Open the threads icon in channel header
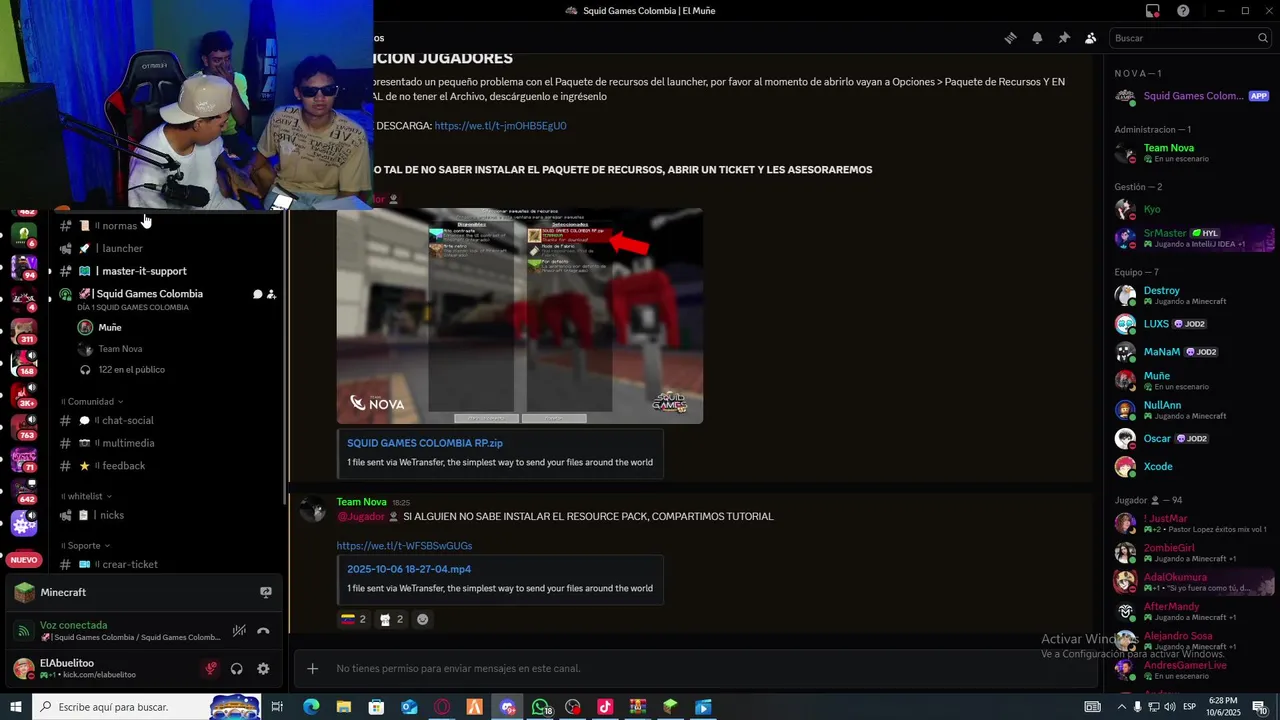 coord(1010,38)
